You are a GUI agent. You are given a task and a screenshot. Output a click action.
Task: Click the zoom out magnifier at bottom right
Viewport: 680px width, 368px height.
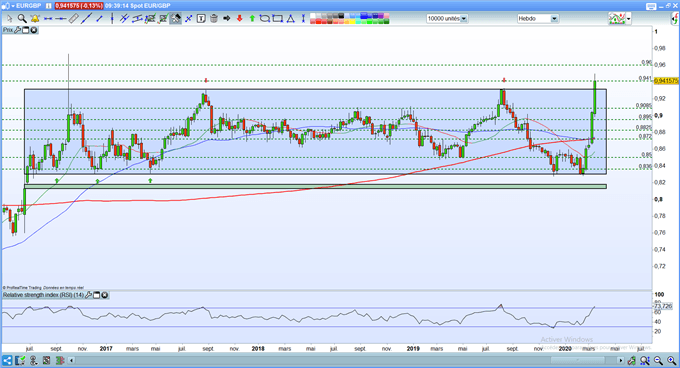tap(658, 360)
